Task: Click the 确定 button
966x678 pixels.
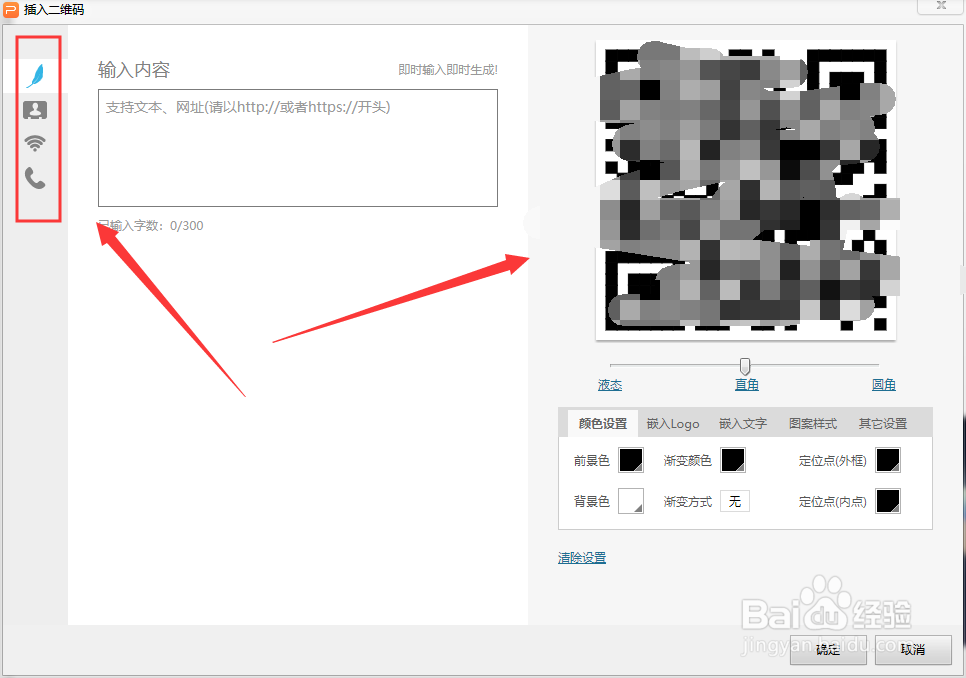Action: [828, 649]
